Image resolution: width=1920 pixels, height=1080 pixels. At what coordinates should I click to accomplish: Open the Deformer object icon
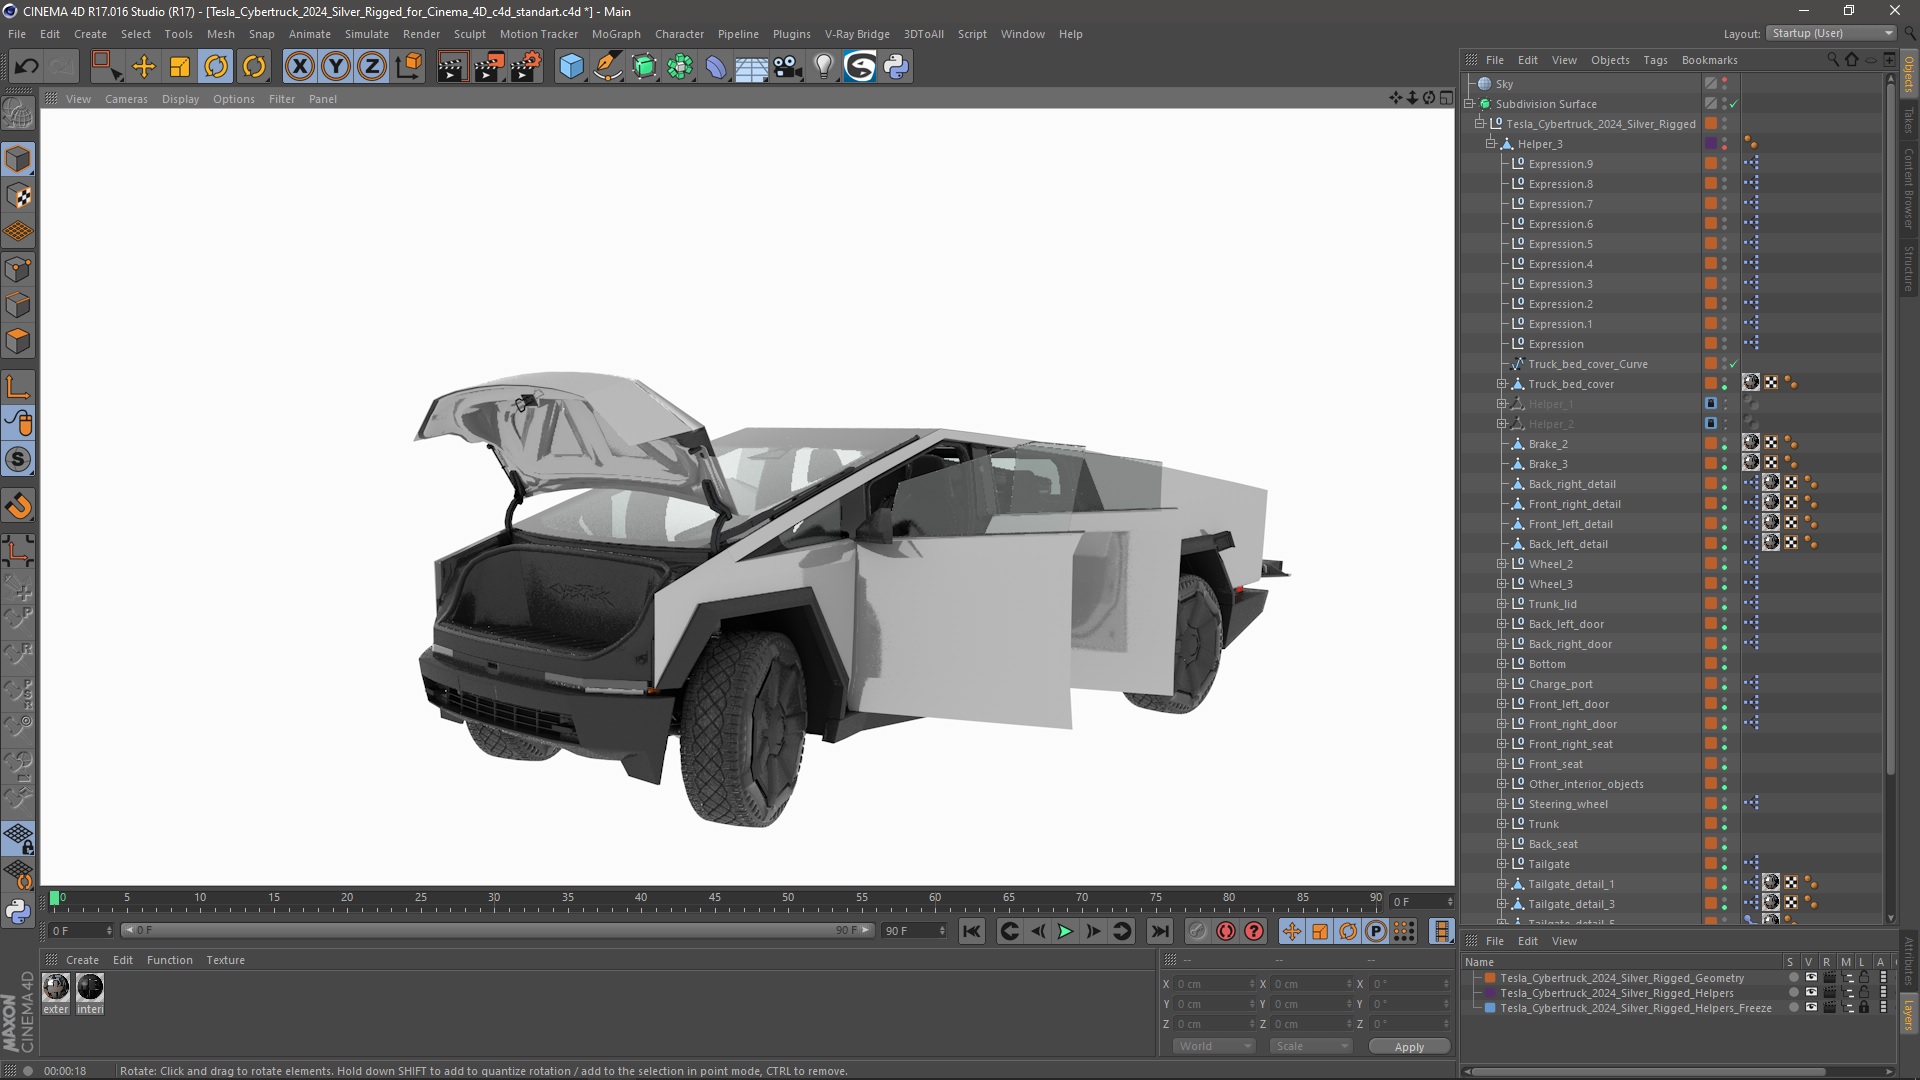(x=716, y=67)
